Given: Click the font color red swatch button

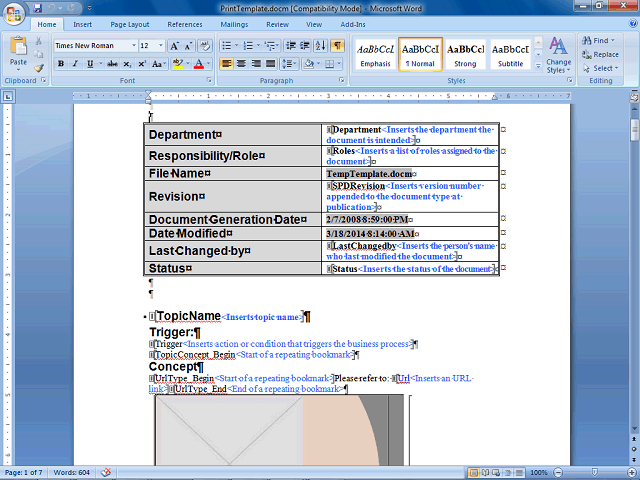Looking at the screenshot, I should [x=199, y=64].
